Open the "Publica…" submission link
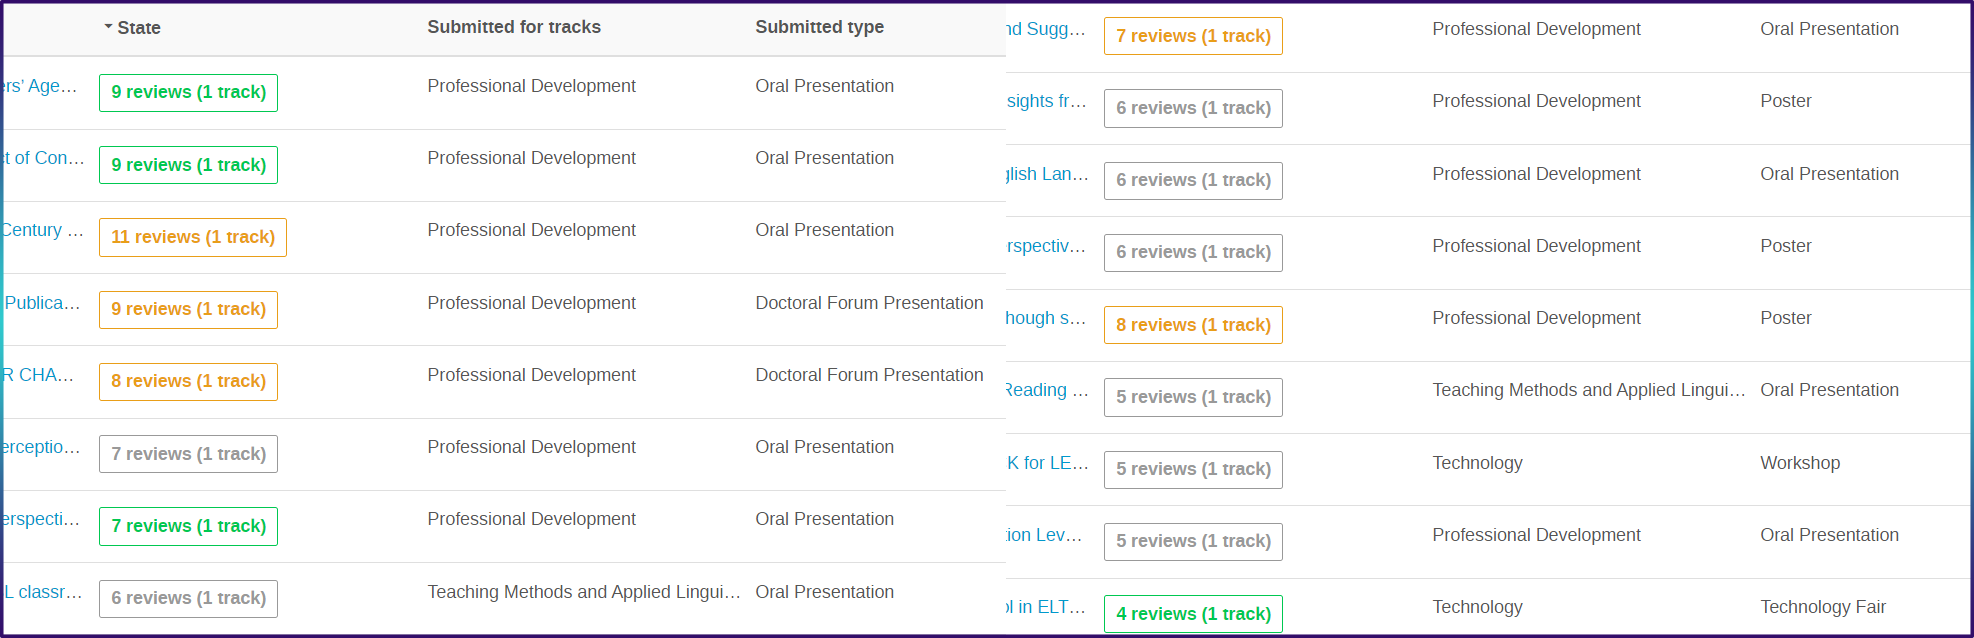The height and width of the screenshot is (638, 1974). (x=43, y=303)
